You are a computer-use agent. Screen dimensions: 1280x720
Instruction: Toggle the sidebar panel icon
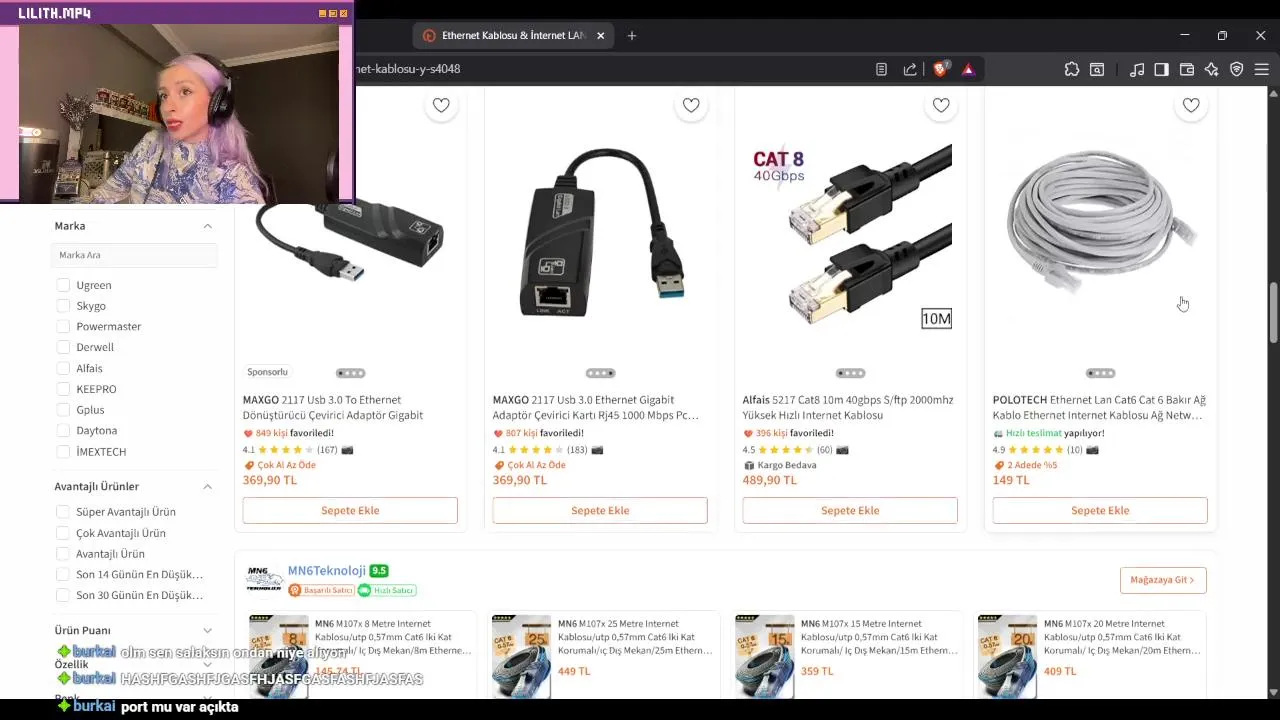click(1161, 69)
